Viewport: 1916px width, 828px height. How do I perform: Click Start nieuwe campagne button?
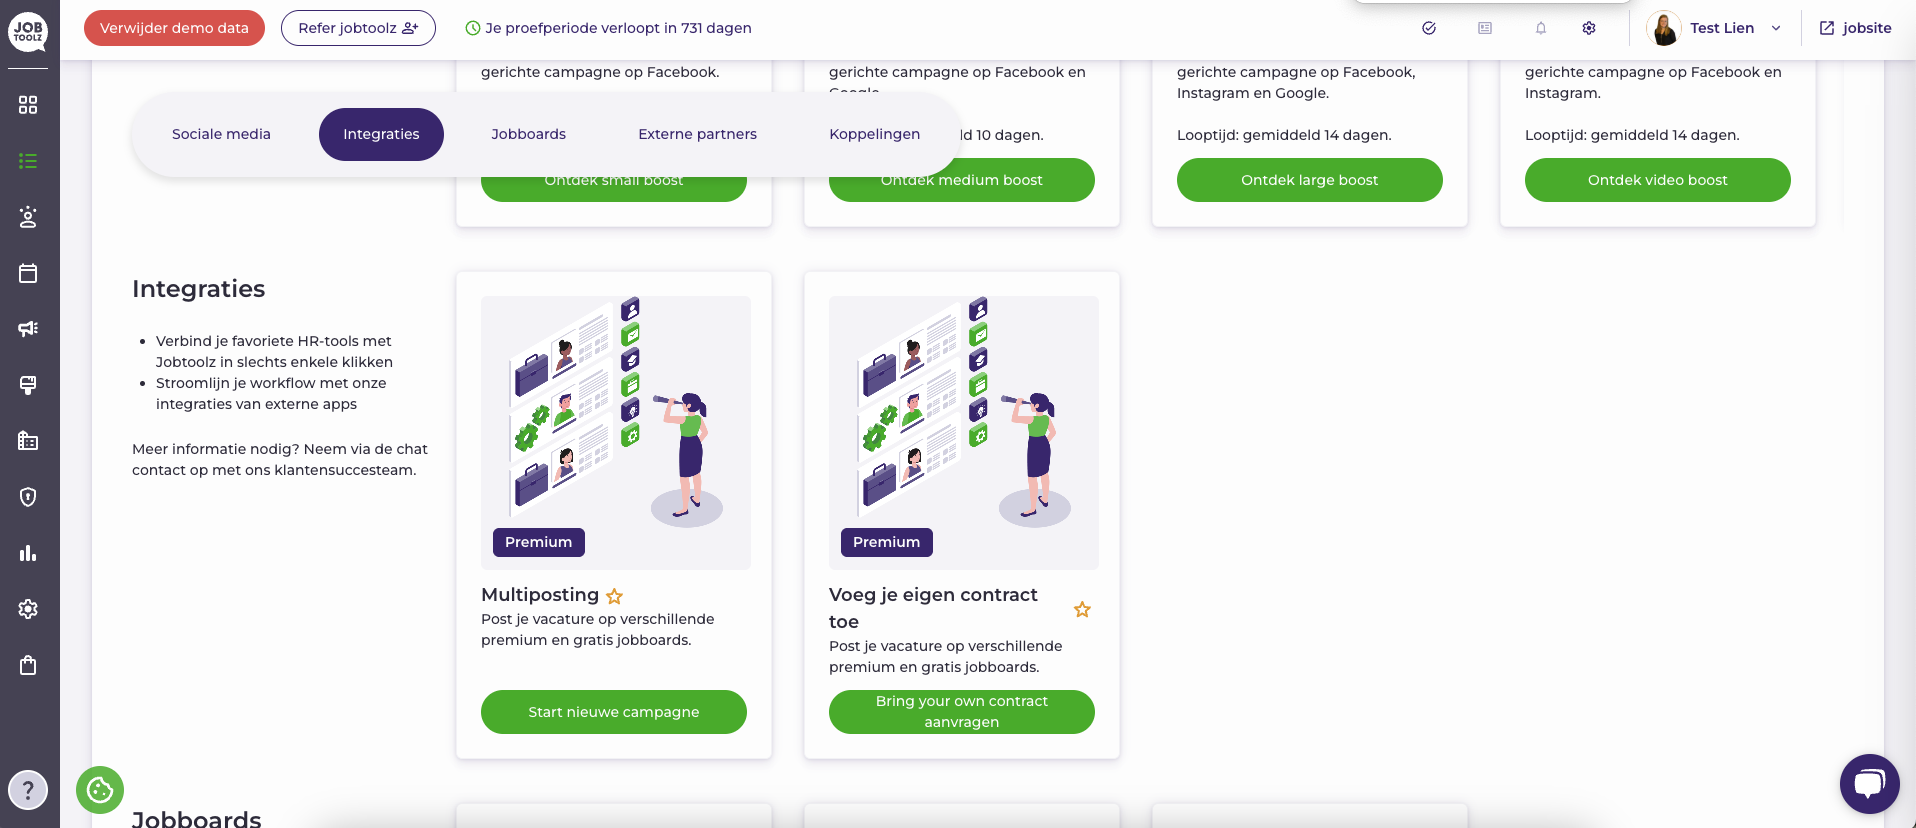[614, 712]
